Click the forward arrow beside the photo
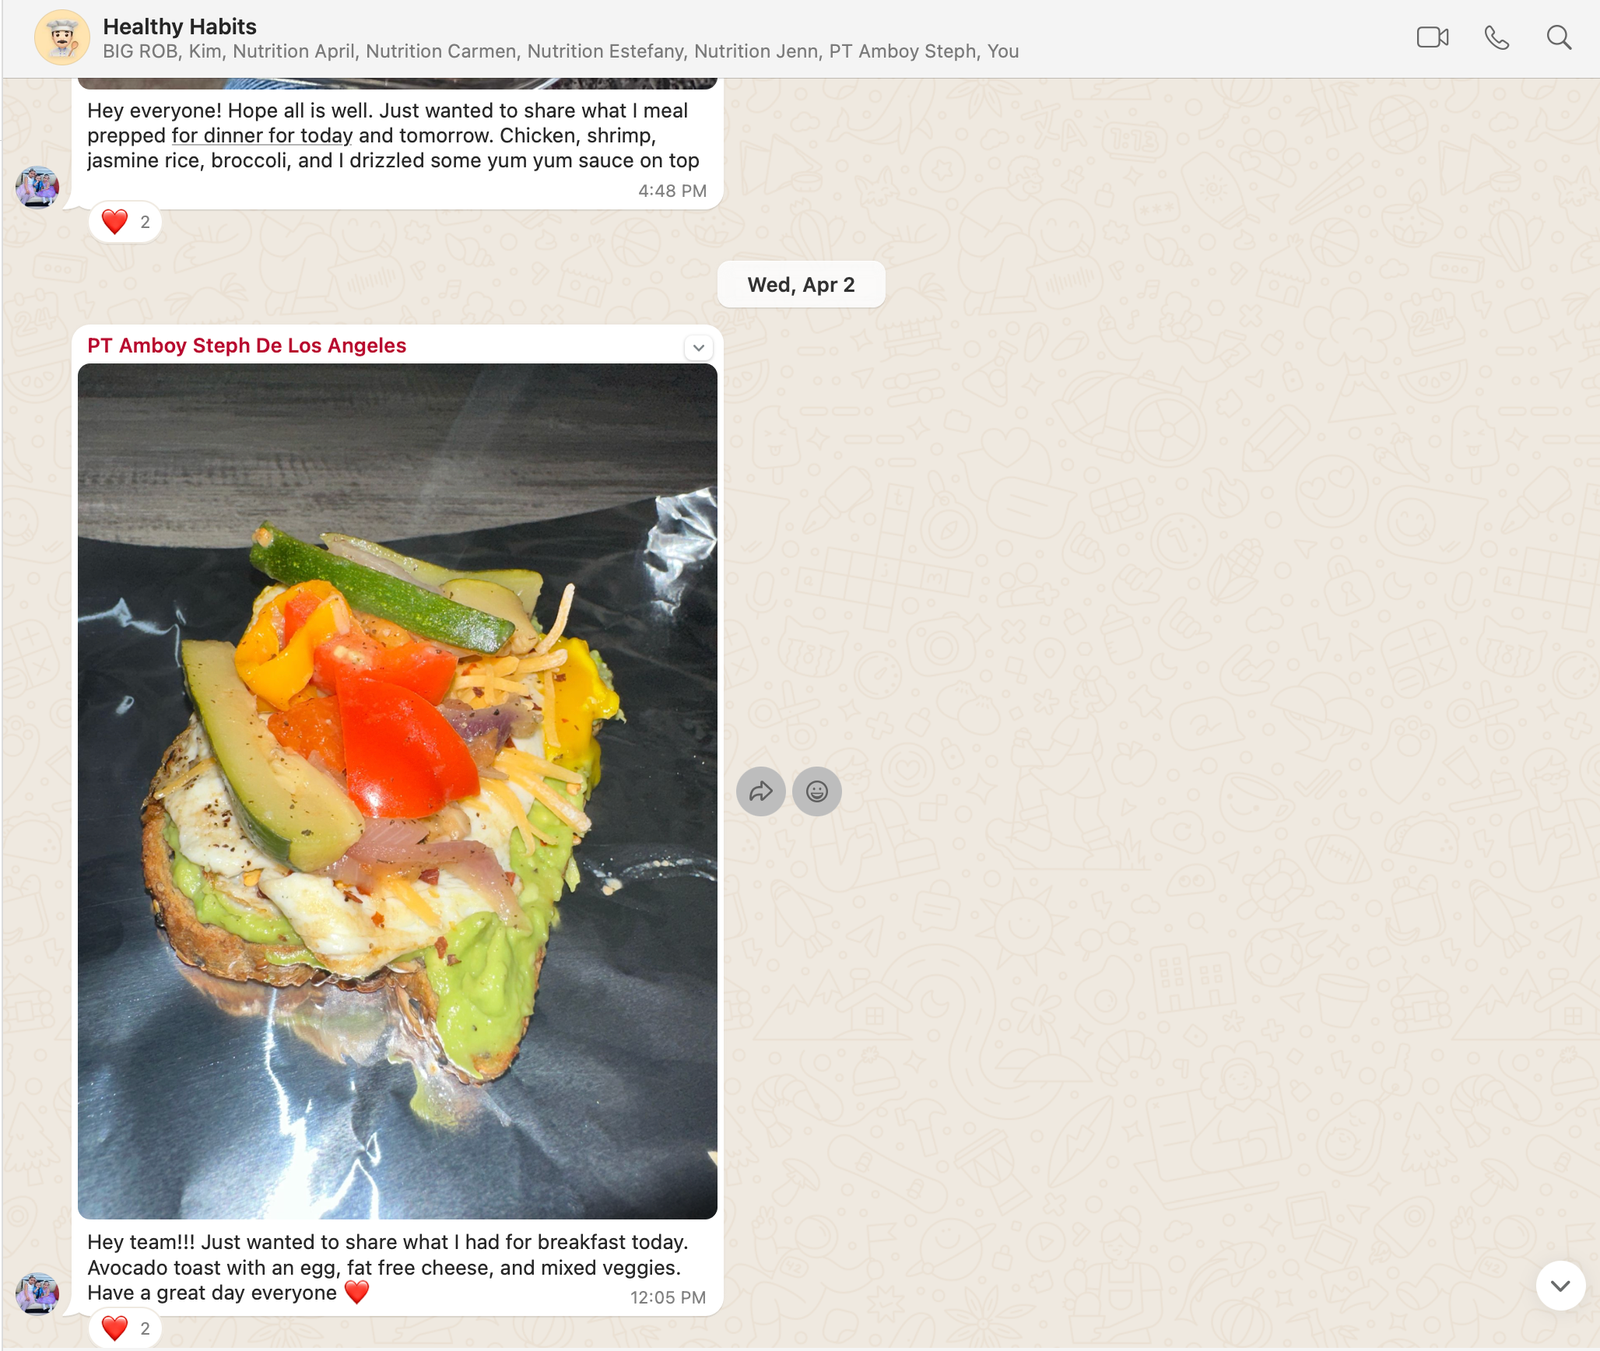Image resolution: width=1600 pixels, height=1351 pixels. [761, 792]
